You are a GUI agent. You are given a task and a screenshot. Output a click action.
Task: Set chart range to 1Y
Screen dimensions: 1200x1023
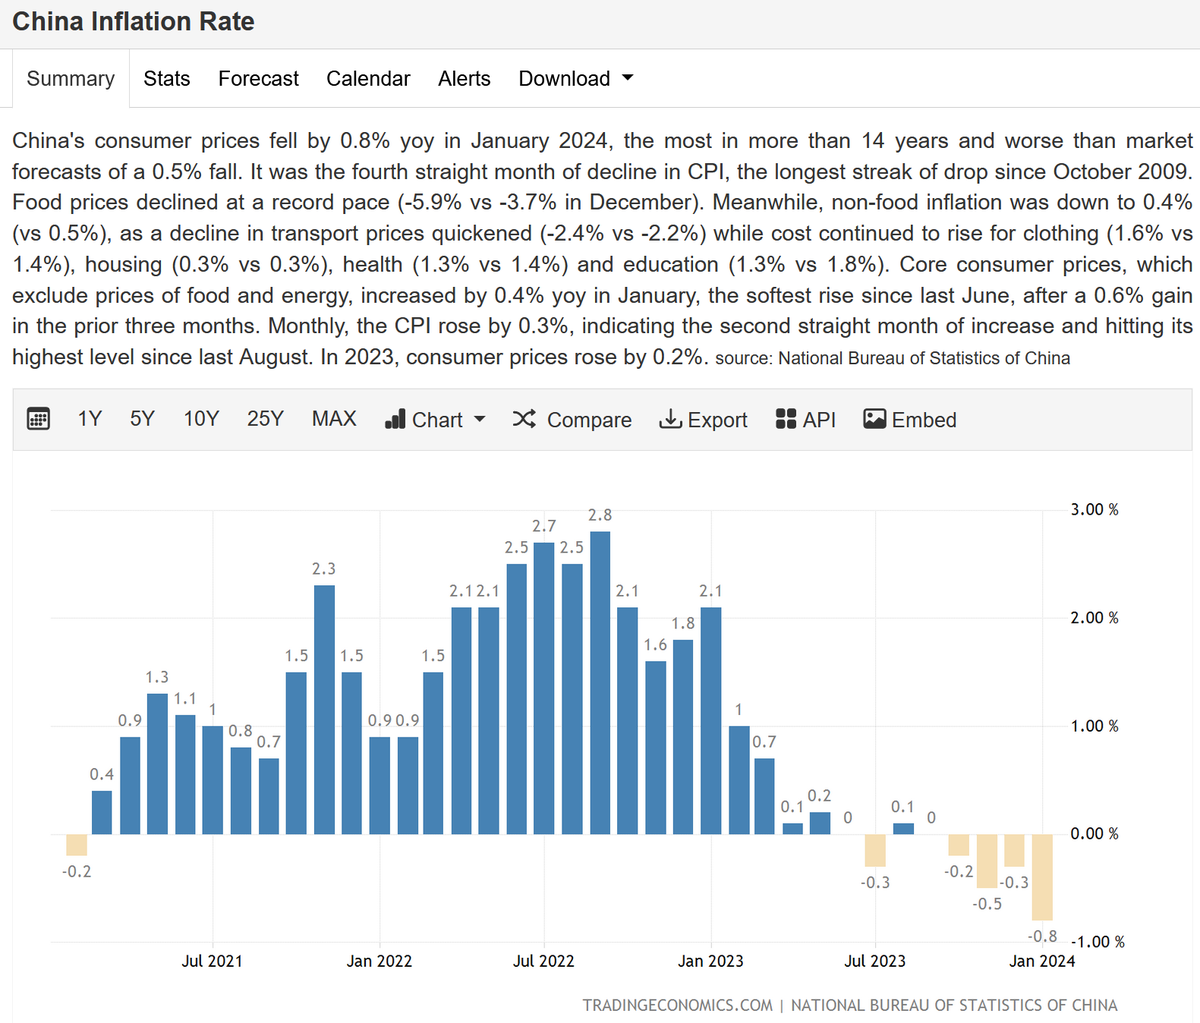[90, 419]
